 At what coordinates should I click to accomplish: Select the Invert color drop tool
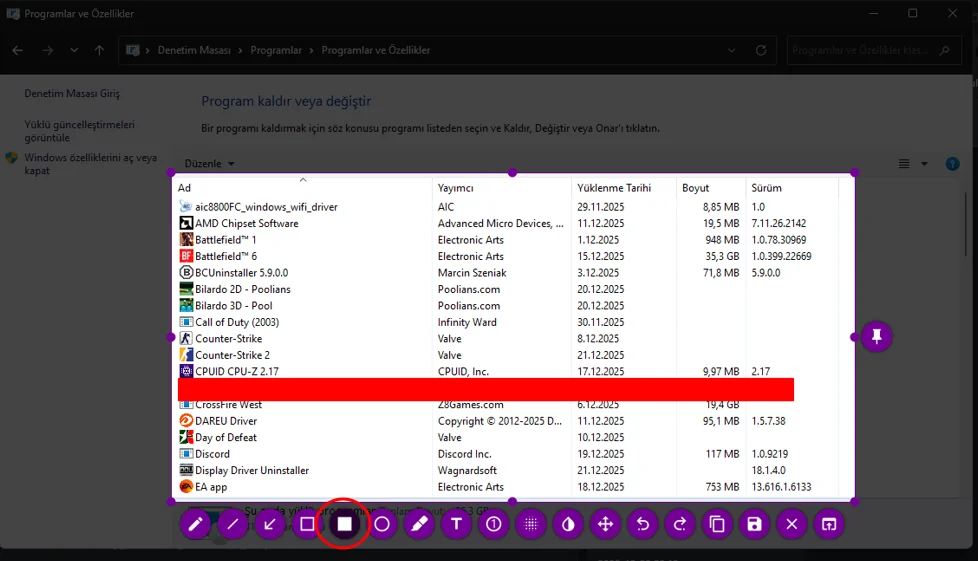(x=568, y=524)
